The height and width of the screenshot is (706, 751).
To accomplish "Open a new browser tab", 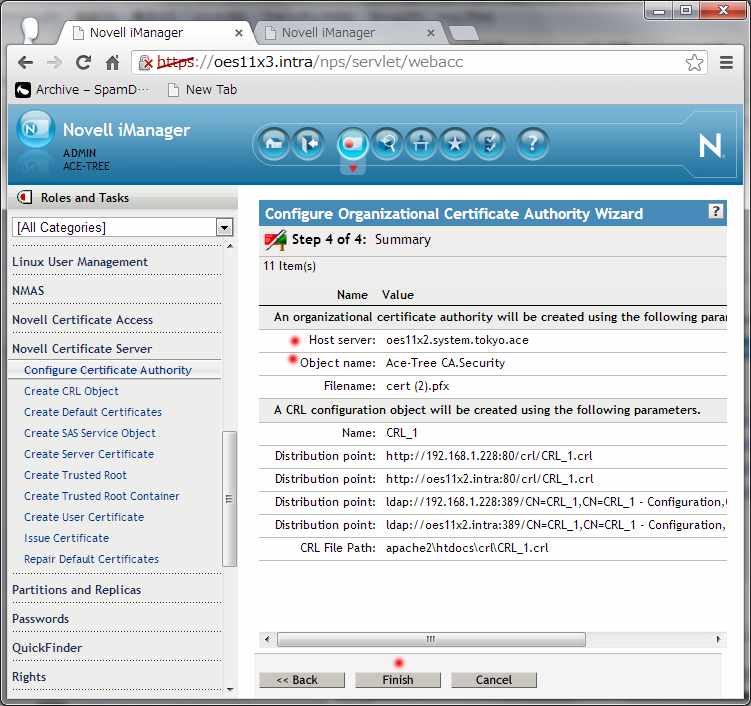I will (x=463, y=33).
